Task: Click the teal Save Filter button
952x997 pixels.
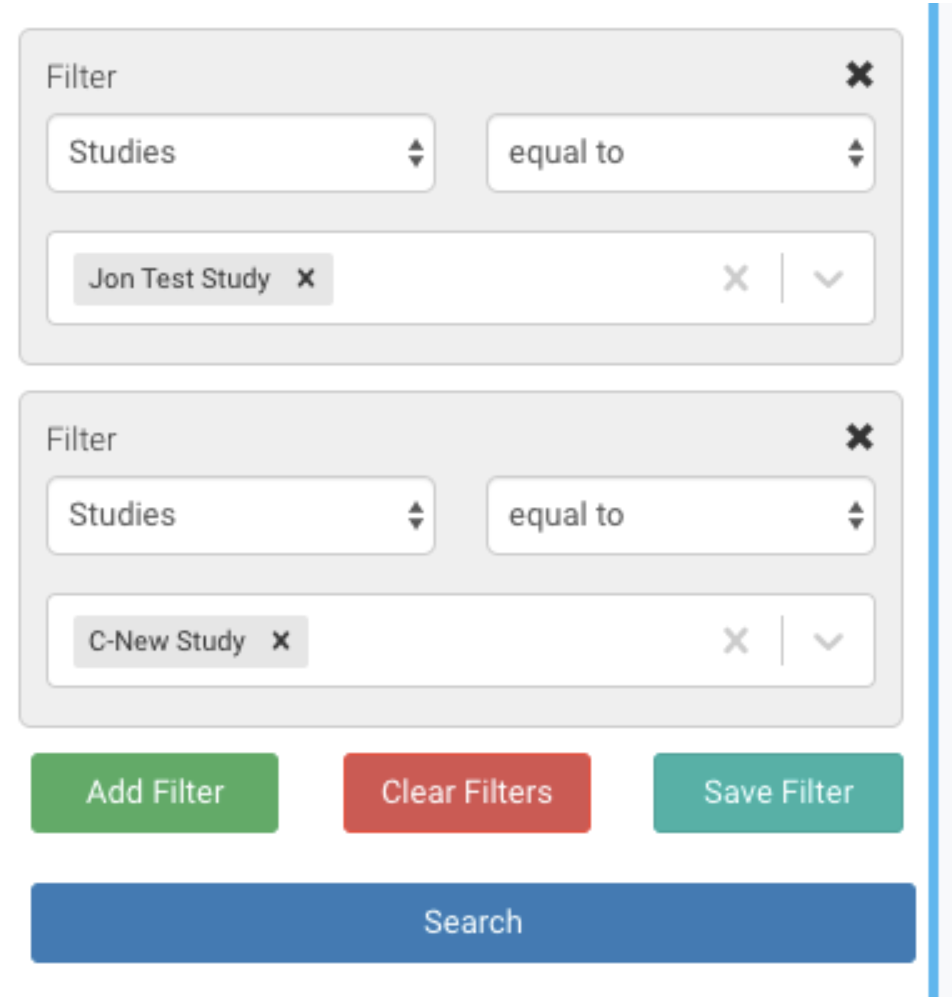Action: tap(778, 792)
